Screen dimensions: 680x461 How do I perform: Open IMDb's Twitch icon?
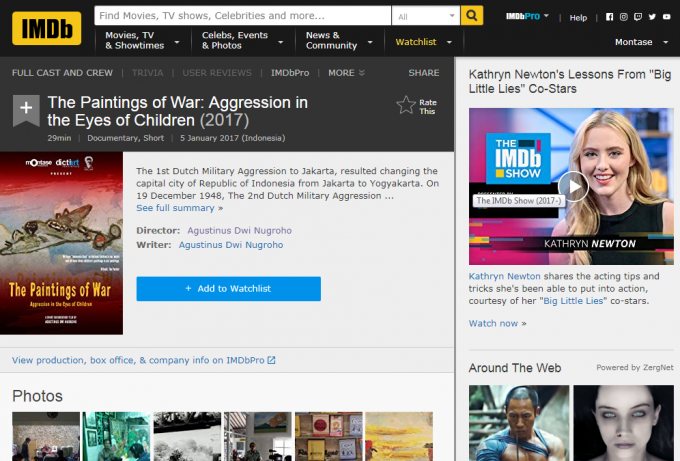(x=638, y=17)
